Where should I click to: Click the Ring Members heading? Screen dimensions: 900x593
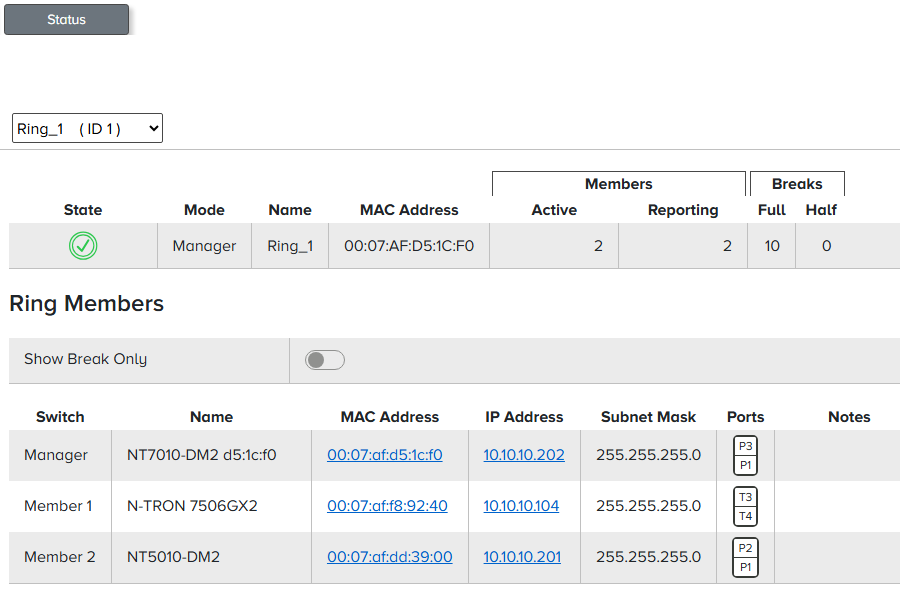87,303
